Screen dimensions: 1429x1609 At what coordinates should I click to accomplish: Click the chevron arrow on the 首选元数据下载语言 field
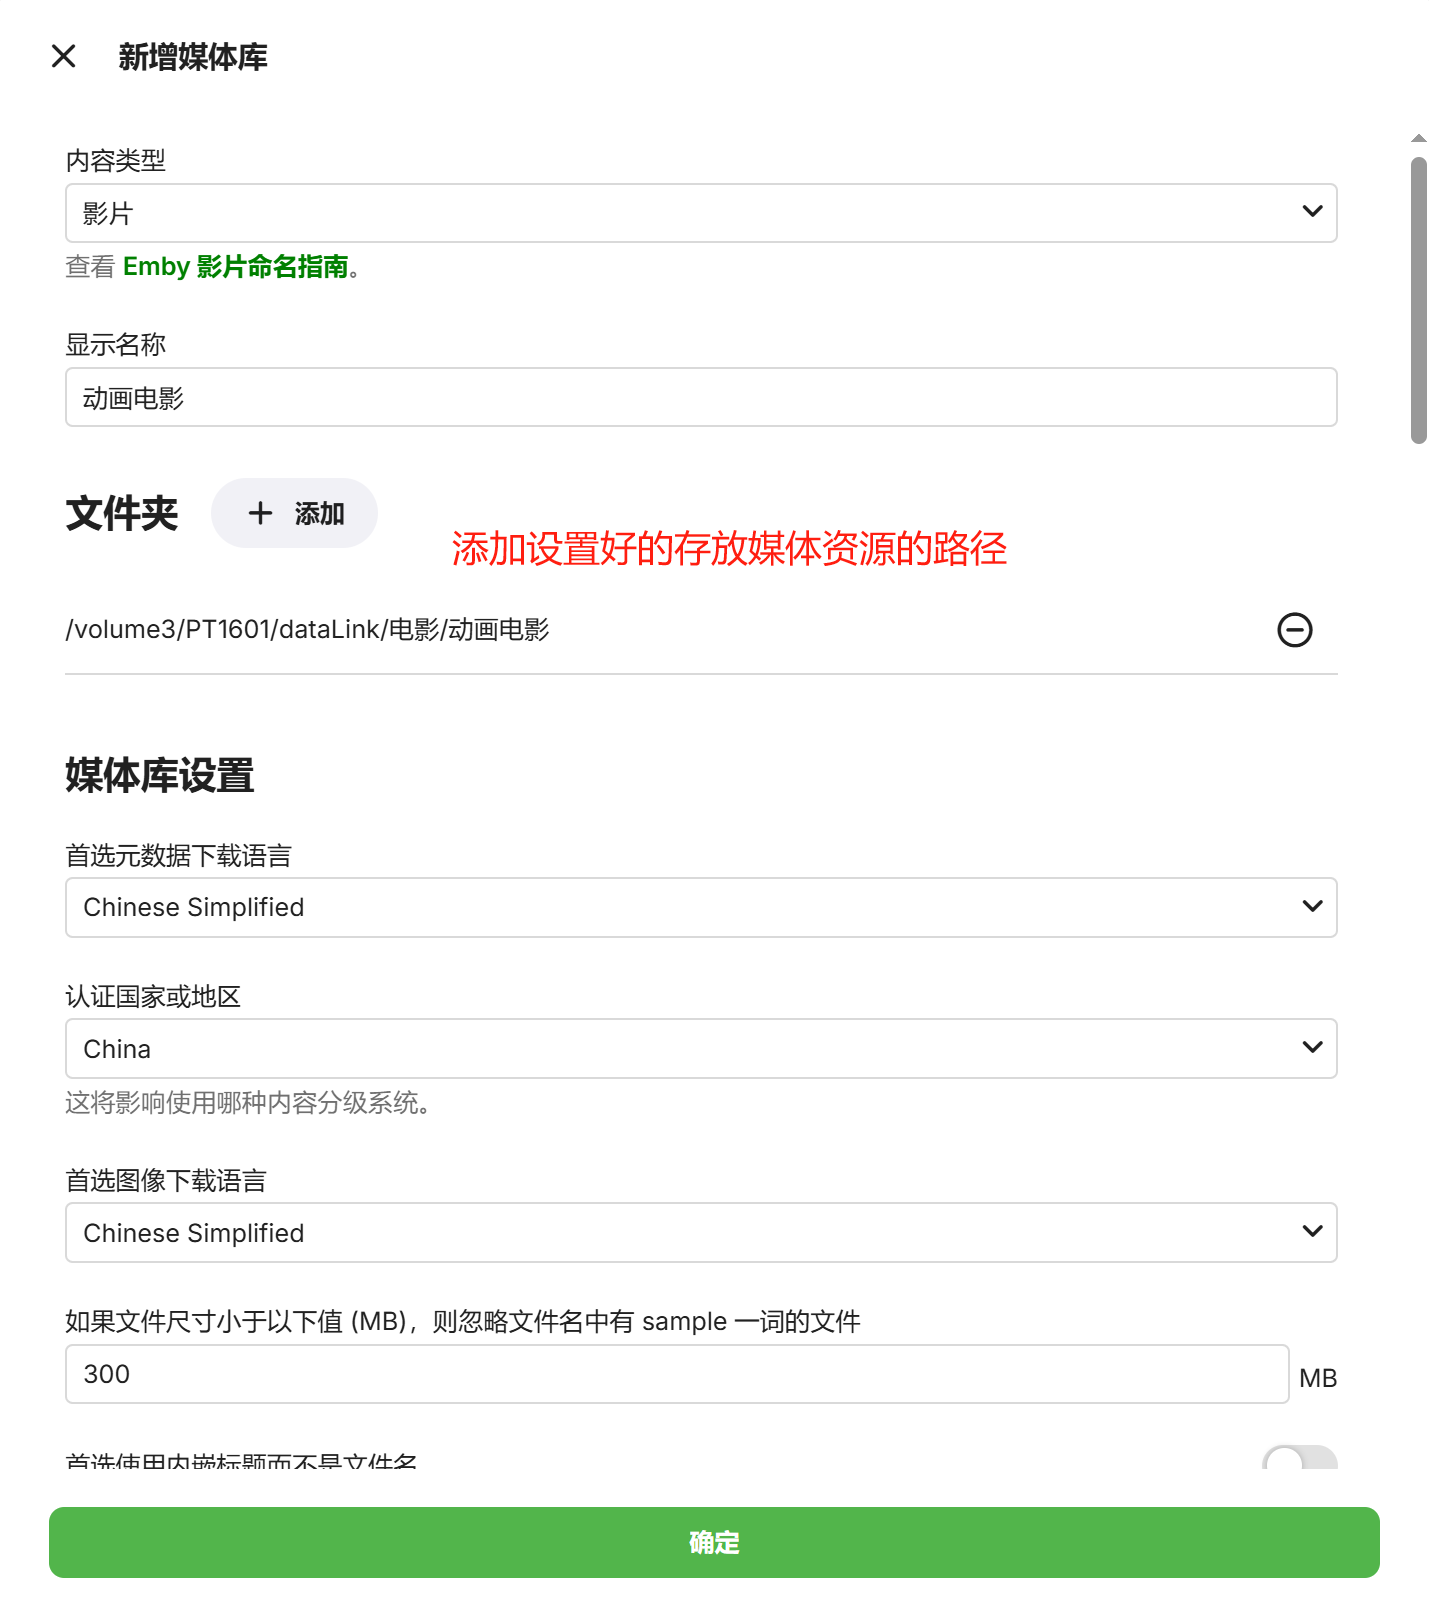(x=1312, y=906)
